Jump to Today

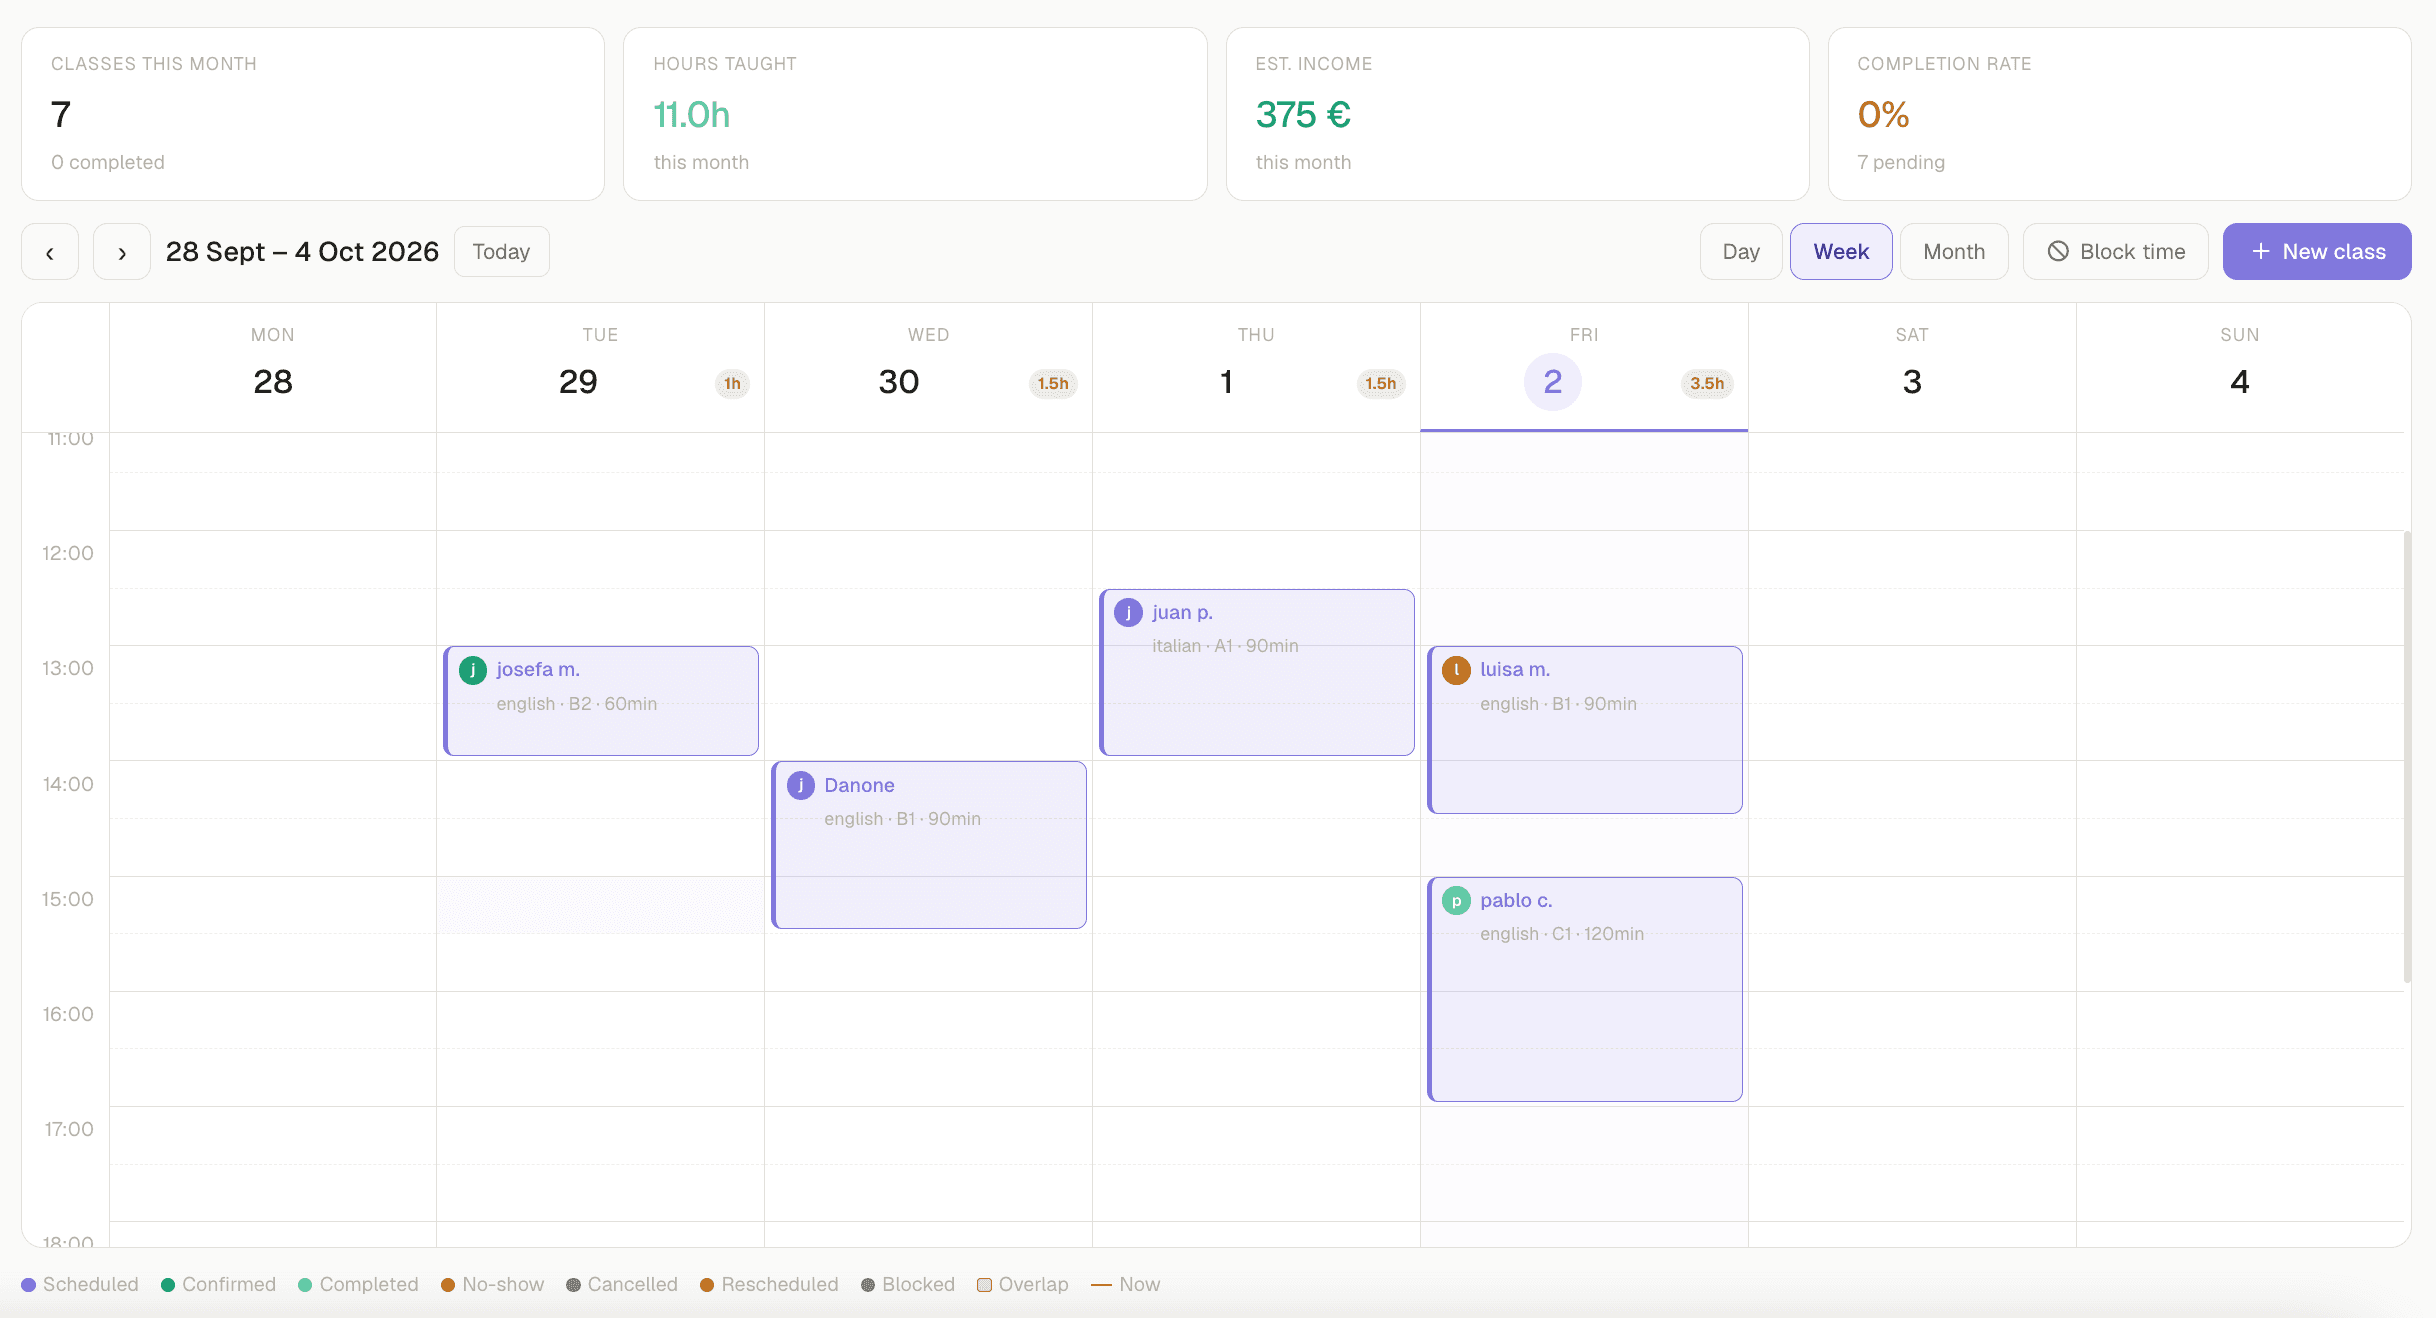[501, 252]
